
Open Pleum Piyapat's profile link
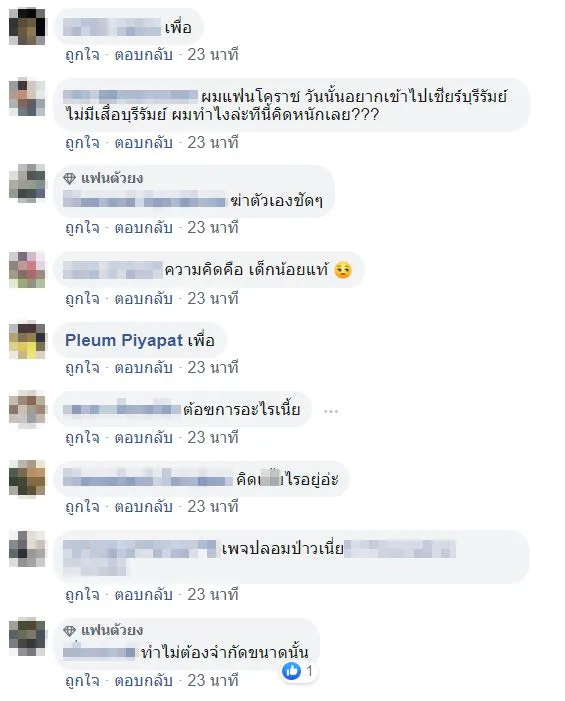pyautogui.click(x=124, y=340)
